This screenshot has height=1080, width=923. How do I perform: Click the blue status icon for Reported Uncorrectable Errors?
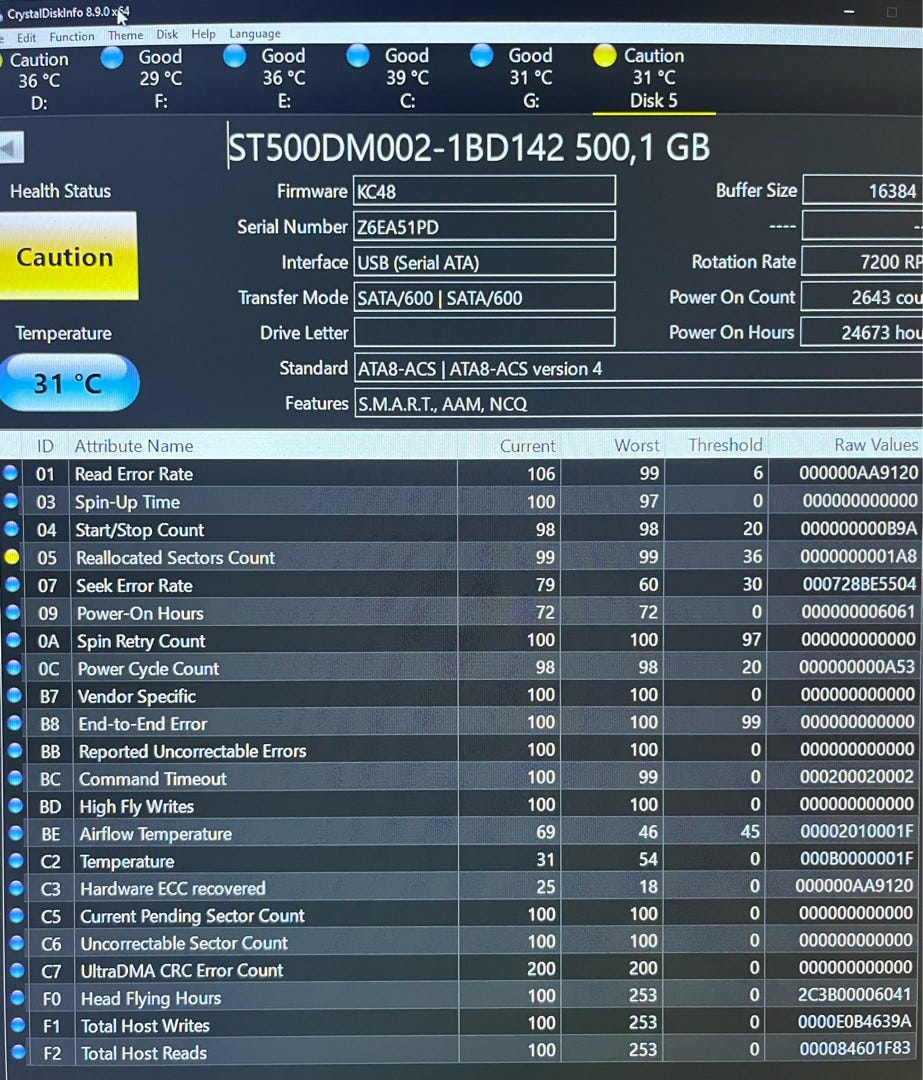[14, 750]
